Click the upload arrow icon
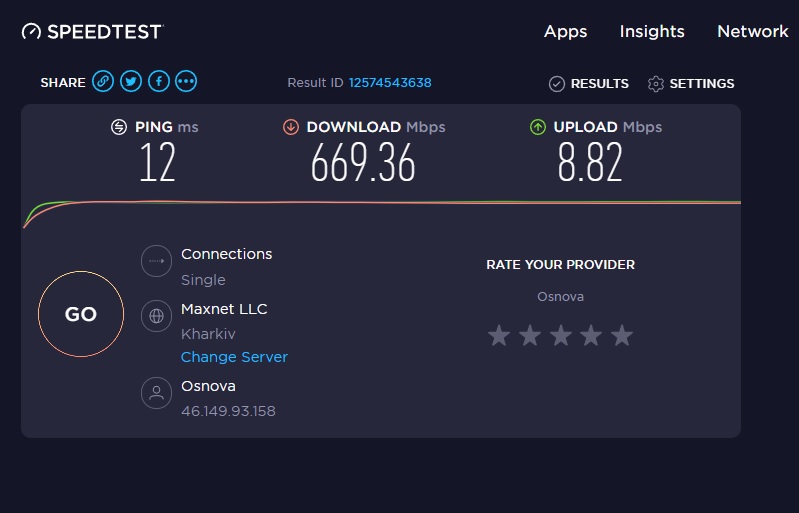Screen dimensions: 799x513 [538, 127]
